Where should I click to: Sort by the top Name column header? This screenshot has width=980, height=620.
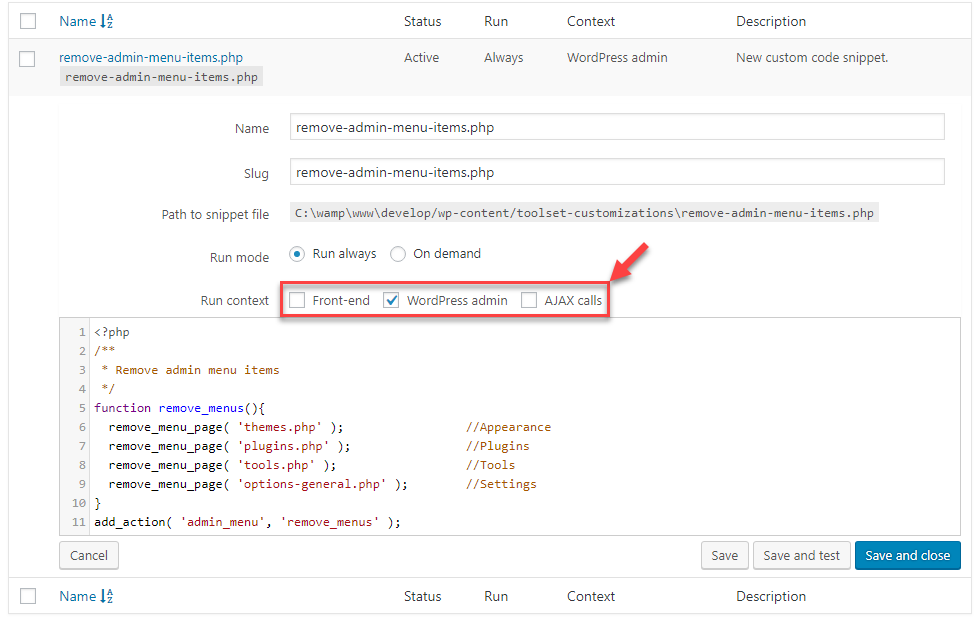(77, 21)
